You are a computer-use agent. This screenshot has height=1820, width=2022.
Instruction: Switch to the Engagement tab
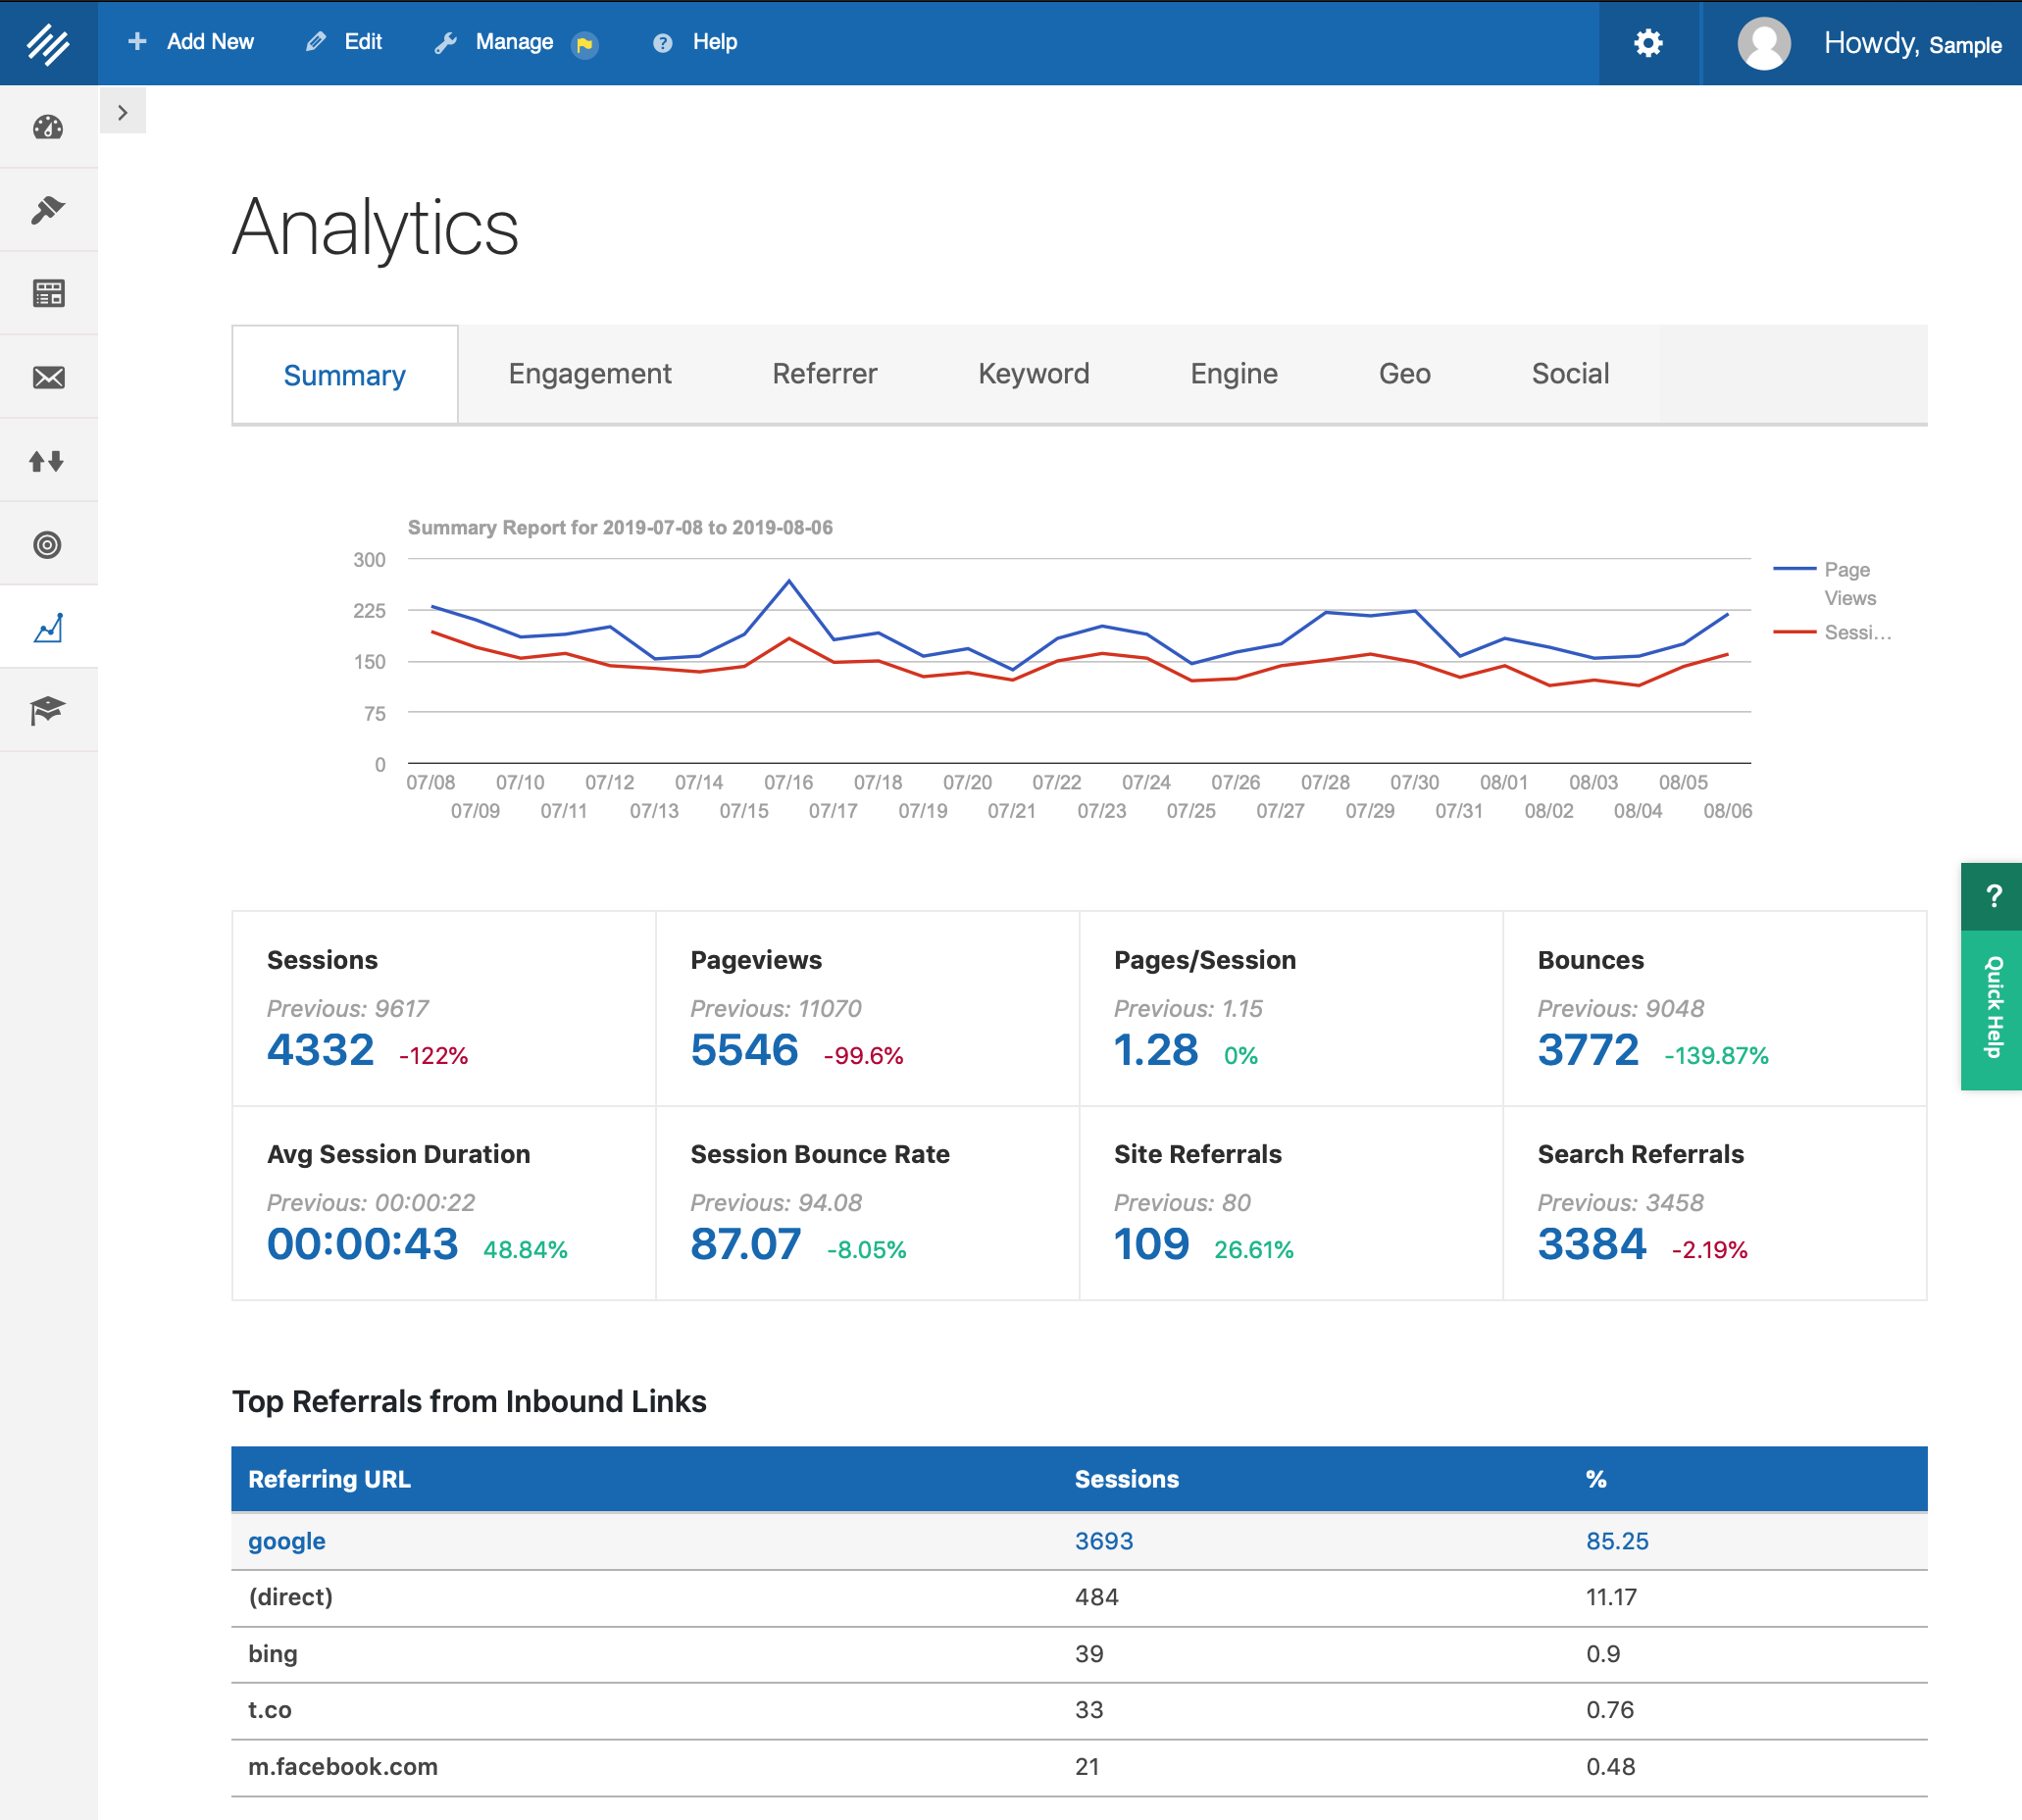[x=588, y=371]
